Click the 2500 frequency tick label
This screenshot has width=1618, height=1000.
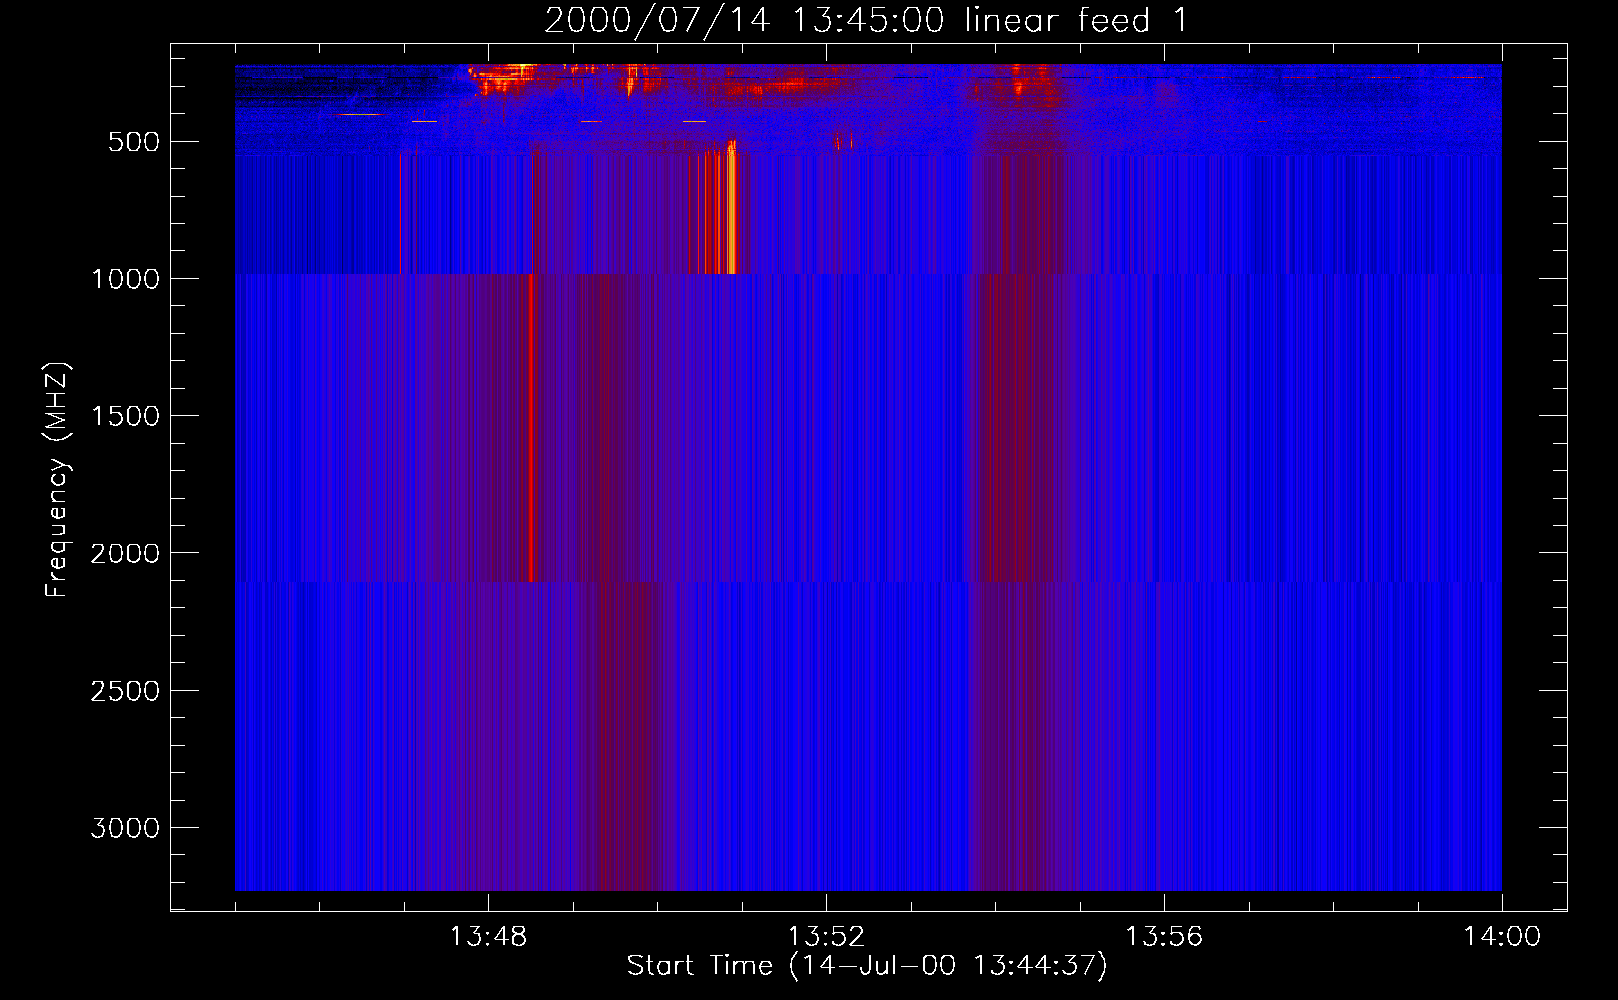pyautogui.click(x=125, y=691)
